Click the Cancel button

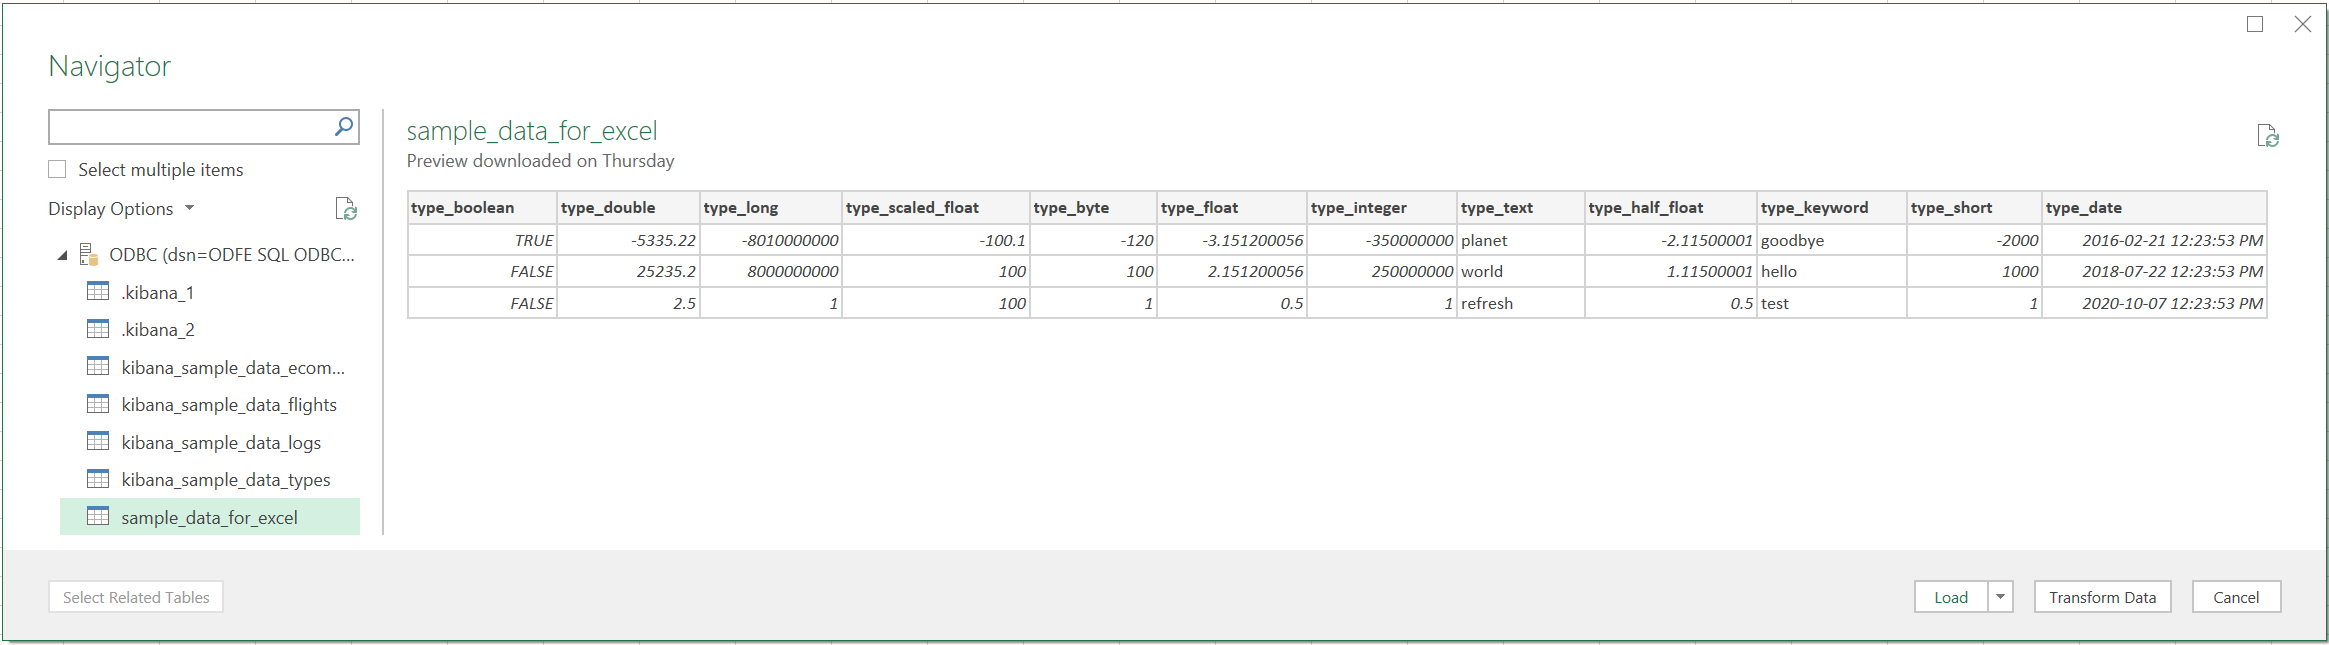(2236, 597)
